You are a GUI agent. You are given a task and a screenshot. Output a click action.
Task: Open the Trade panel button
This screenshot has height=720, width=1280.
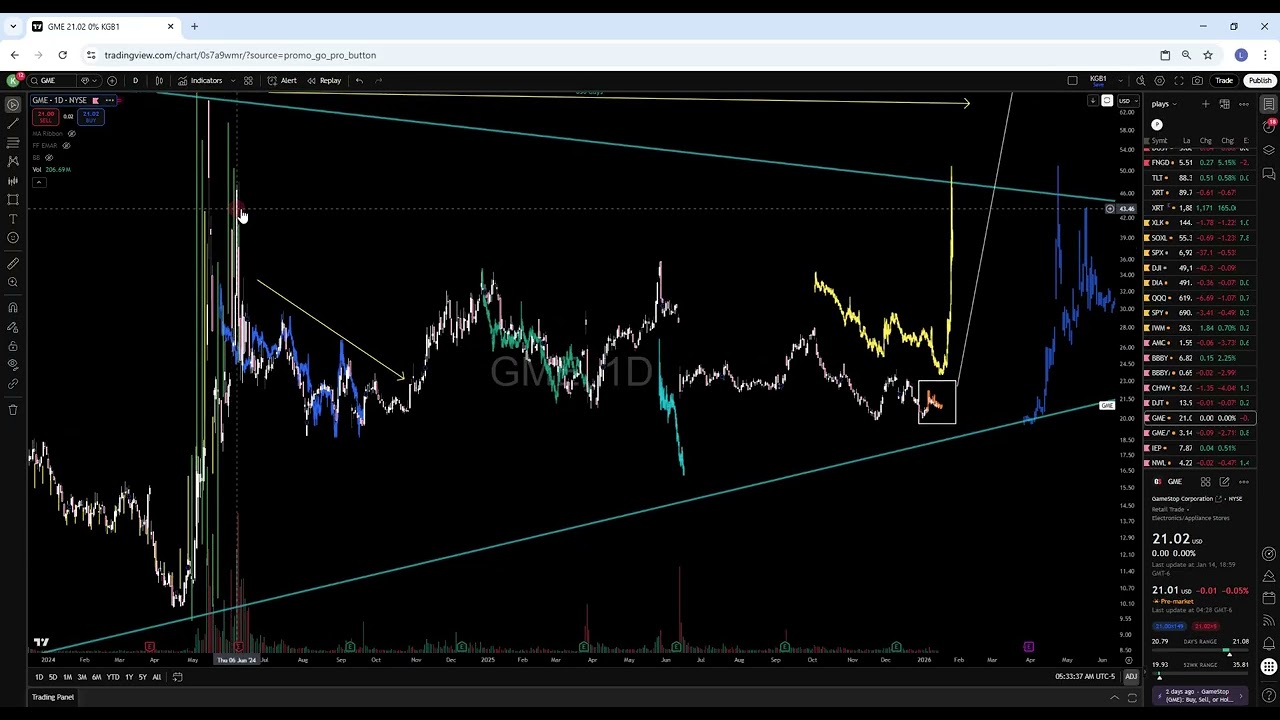click(1224, 80)
